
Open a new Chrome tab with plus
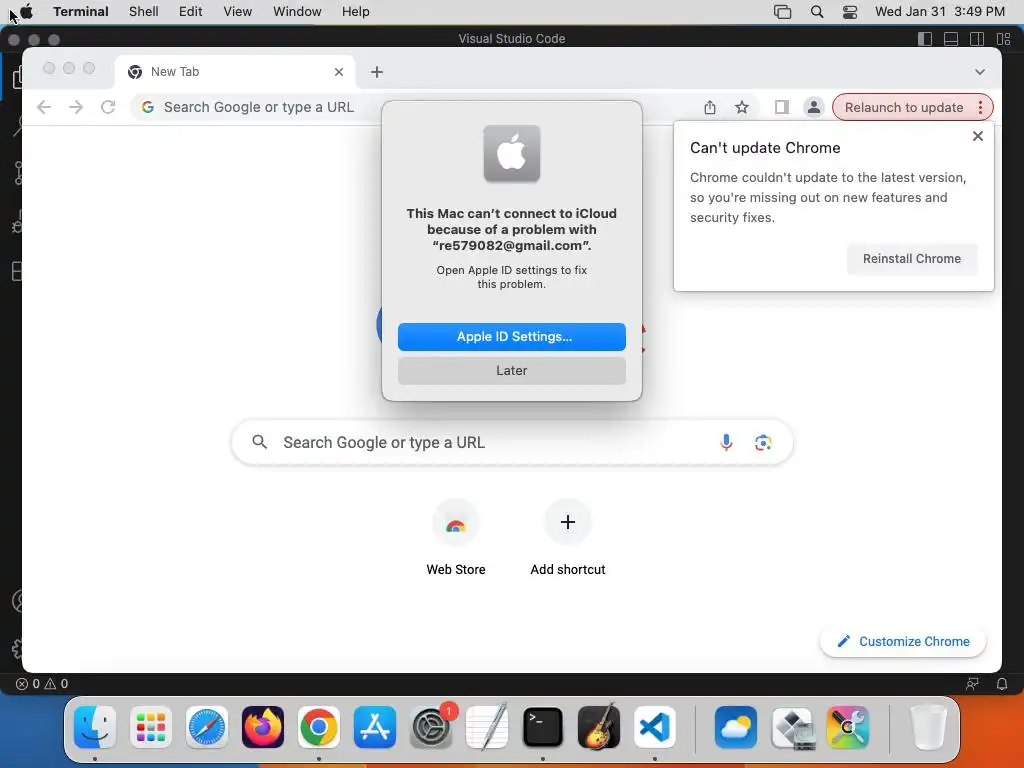tap(377, 72)
